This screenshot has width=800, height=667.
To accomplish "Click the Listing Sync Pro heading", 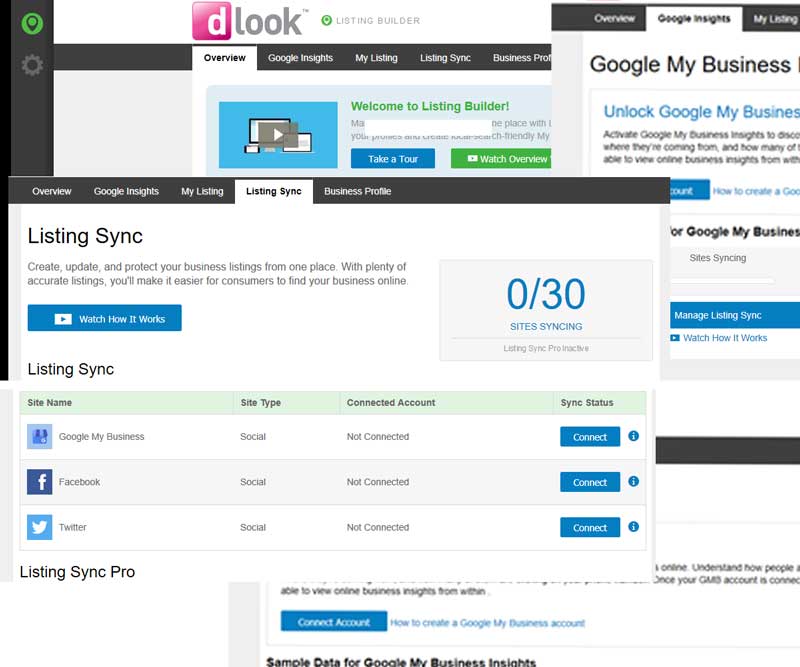I will [78, 572].
